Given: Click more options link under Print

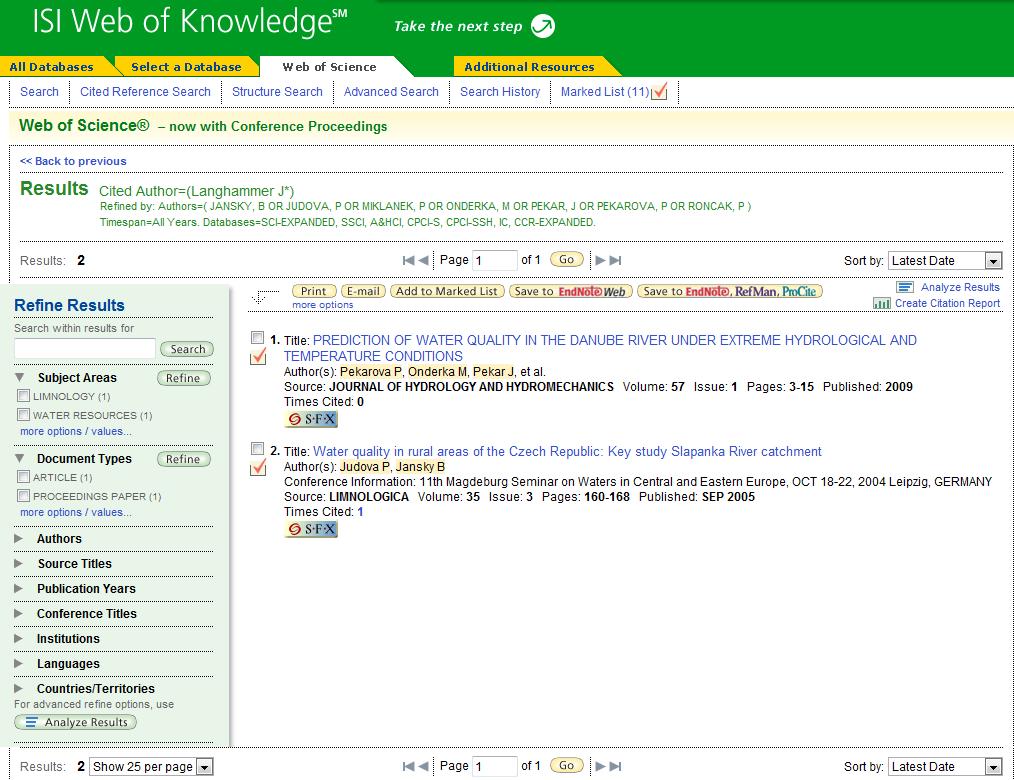Looking at the screenshot, I should [x=323, y=305].
